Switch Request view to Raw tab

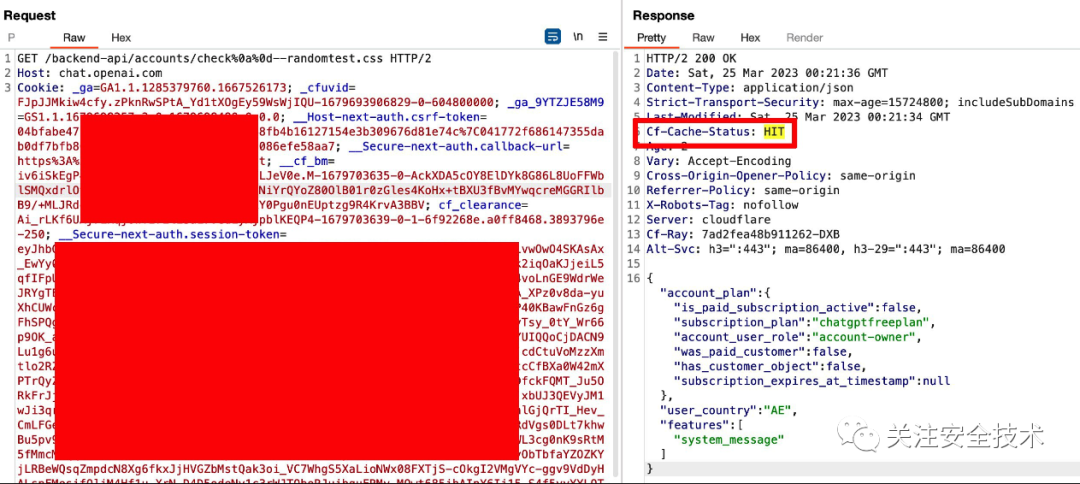74,37
